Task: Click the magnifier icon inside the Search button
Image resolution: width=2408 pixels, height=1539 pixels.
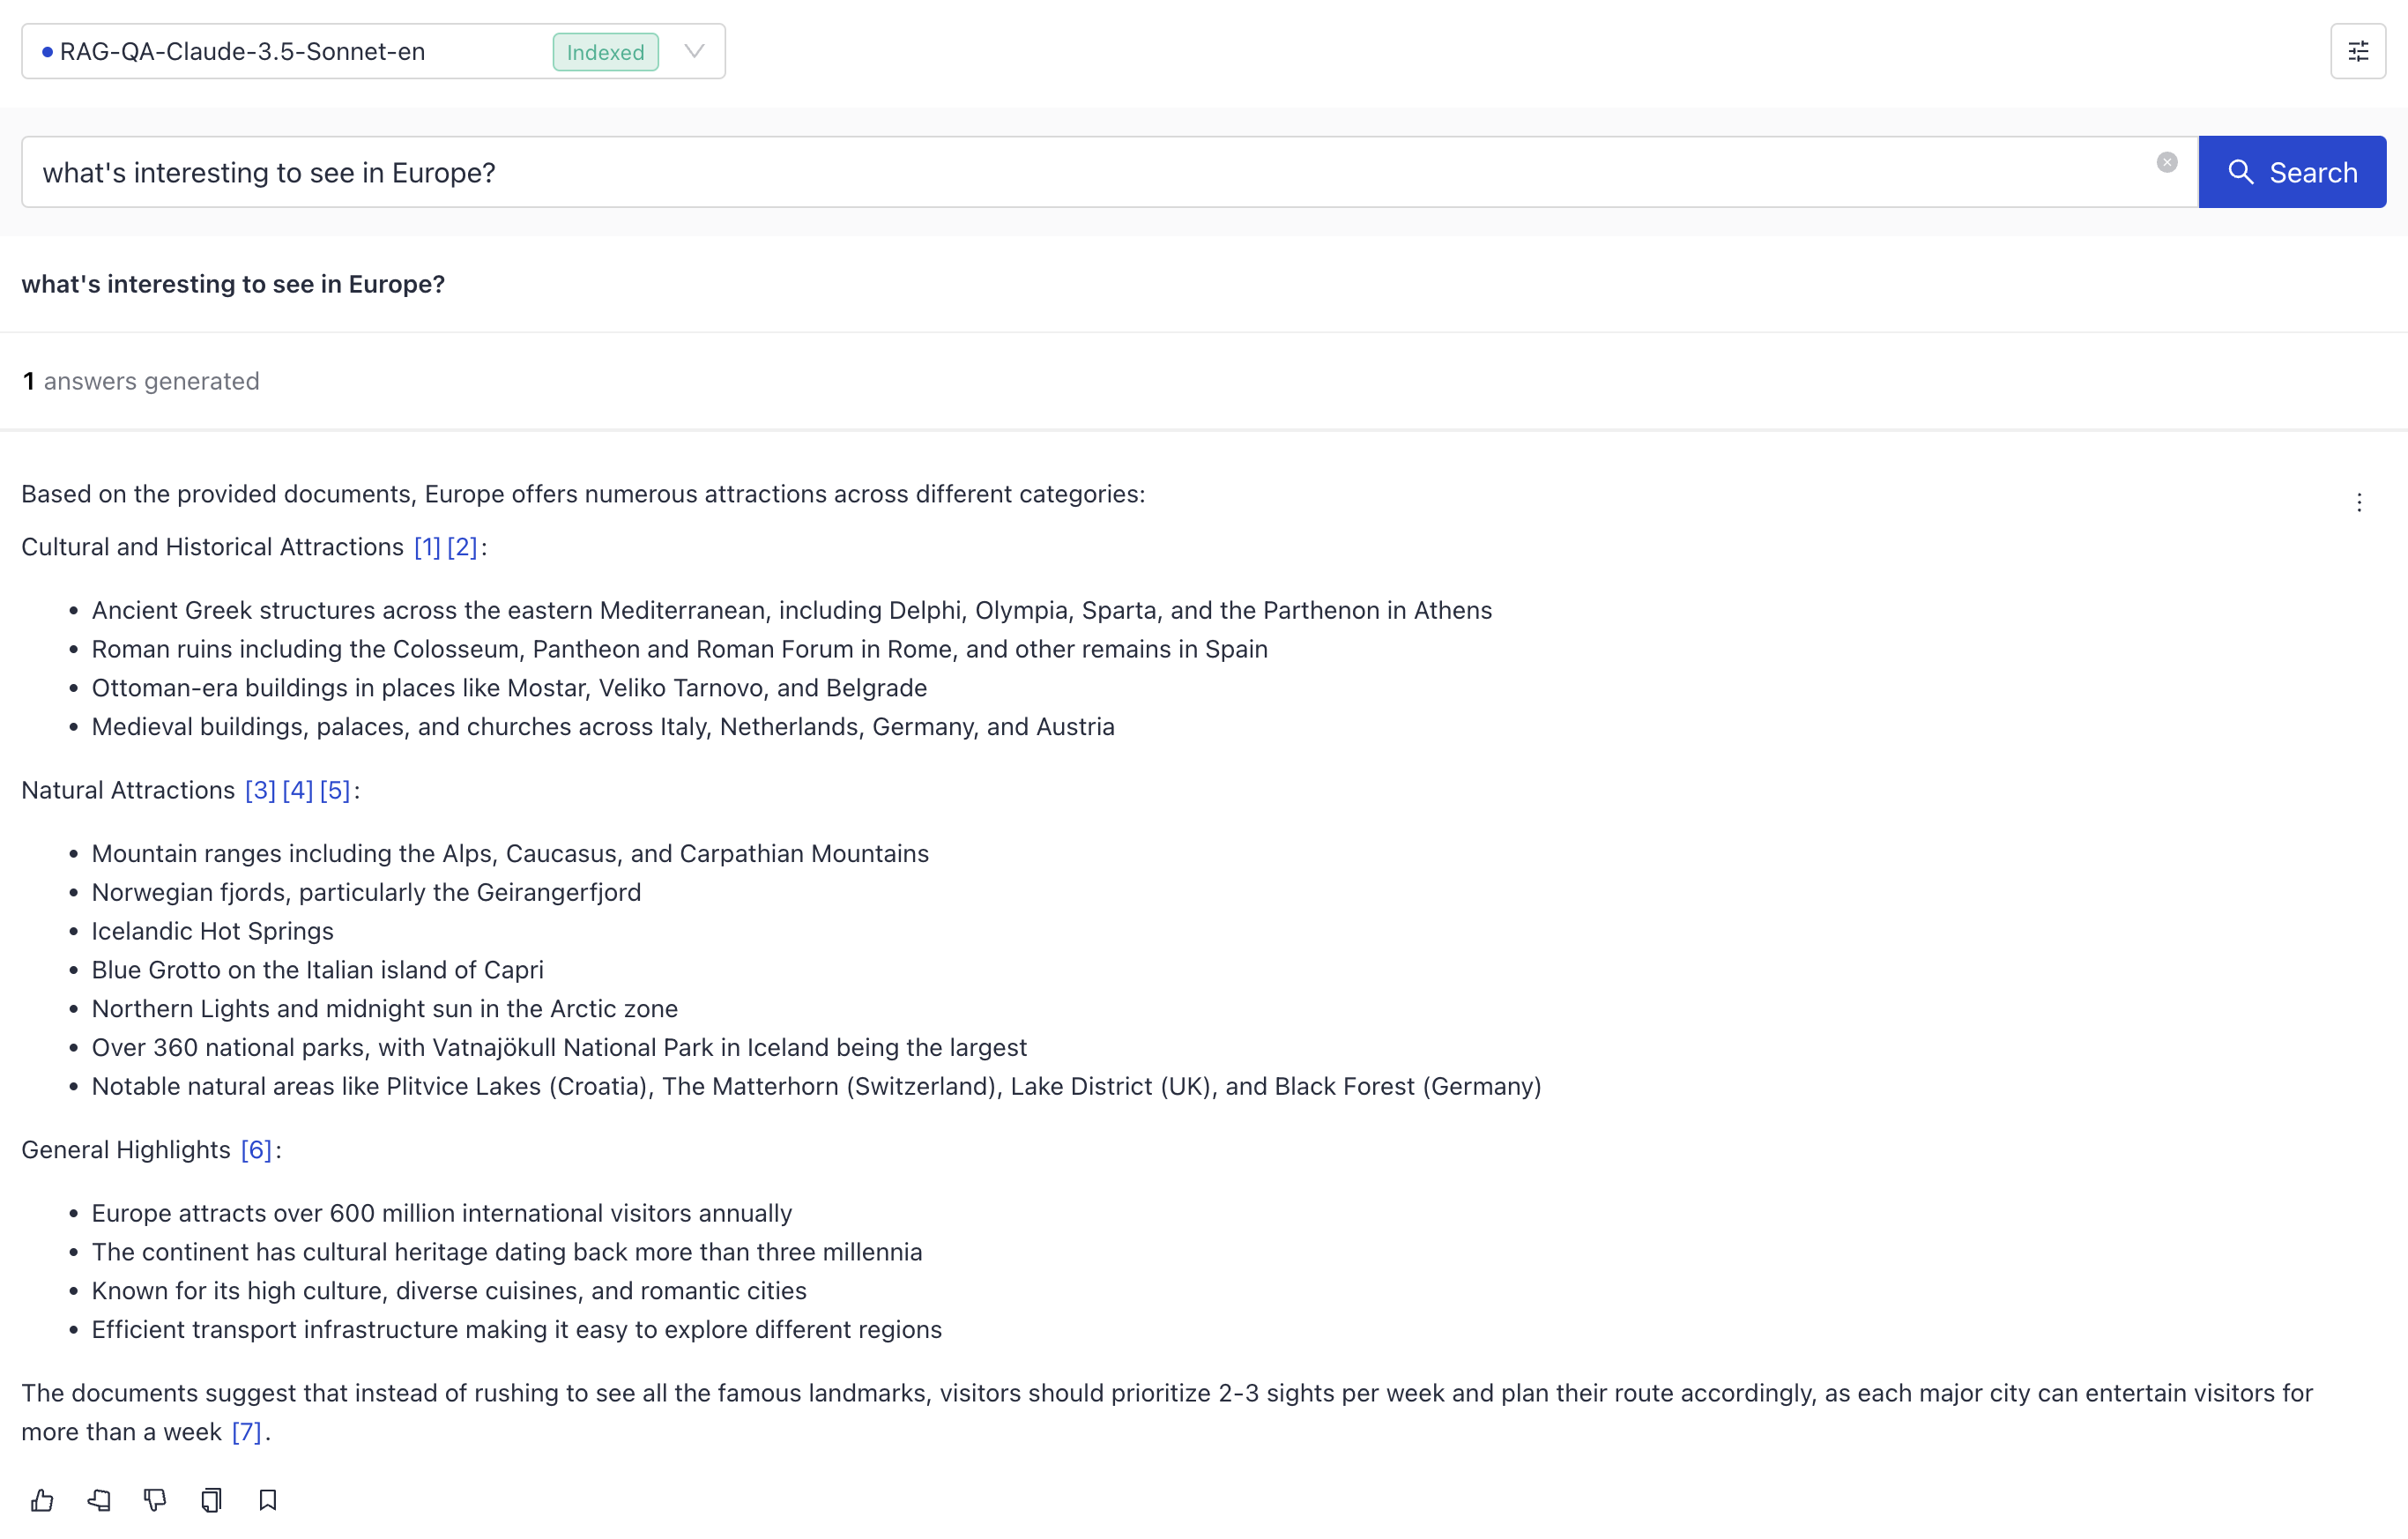Action: [x=2241, y=171]
